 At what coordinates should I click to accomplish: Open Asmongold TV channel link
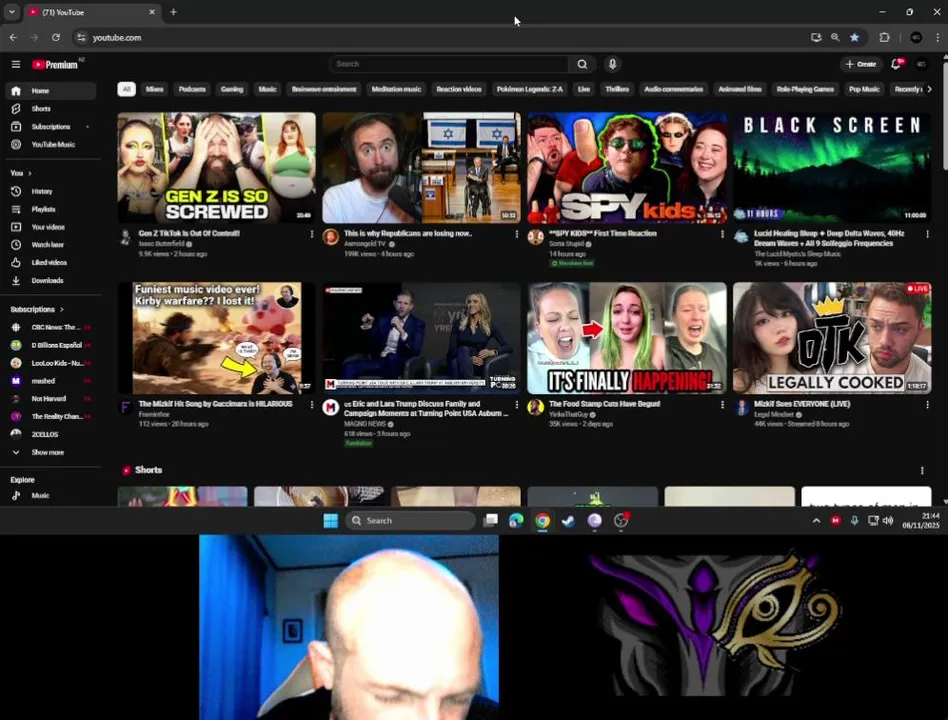[x=365, y=244]
